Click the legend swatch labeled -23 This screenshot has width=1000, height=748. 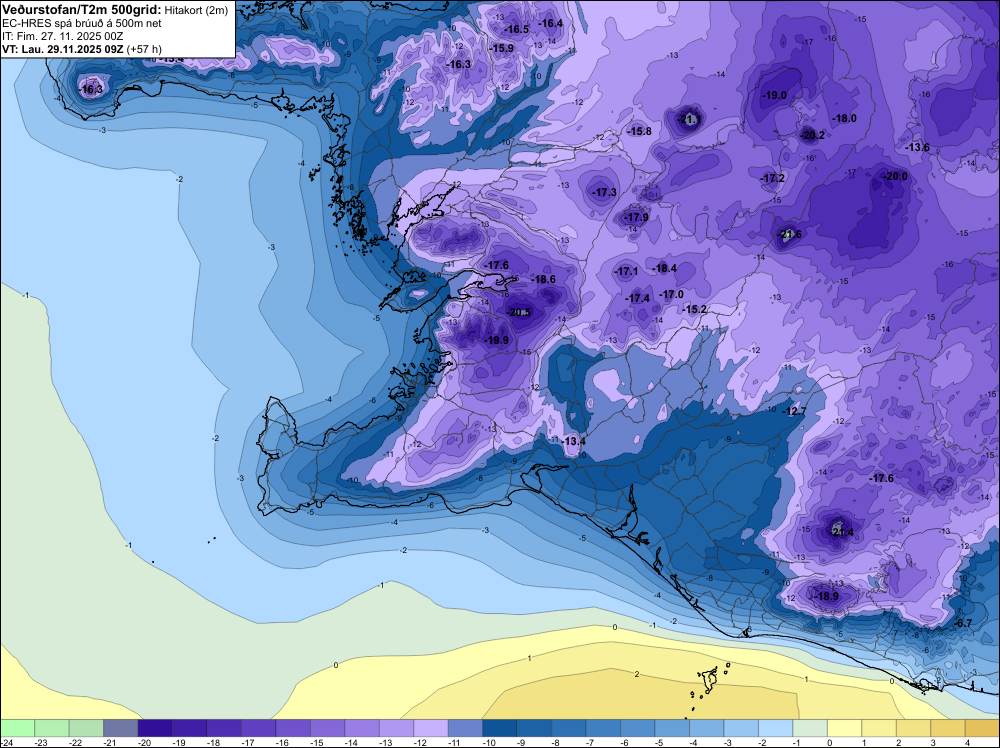tap(52, 728)
